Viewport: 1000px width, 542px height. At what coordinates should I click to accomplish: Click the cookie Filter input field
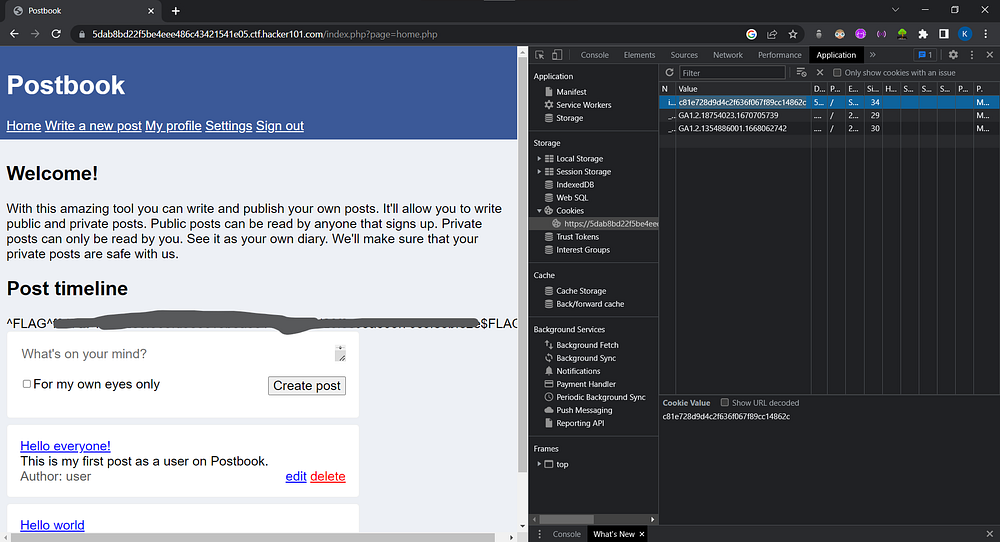[x=732, y=73]
